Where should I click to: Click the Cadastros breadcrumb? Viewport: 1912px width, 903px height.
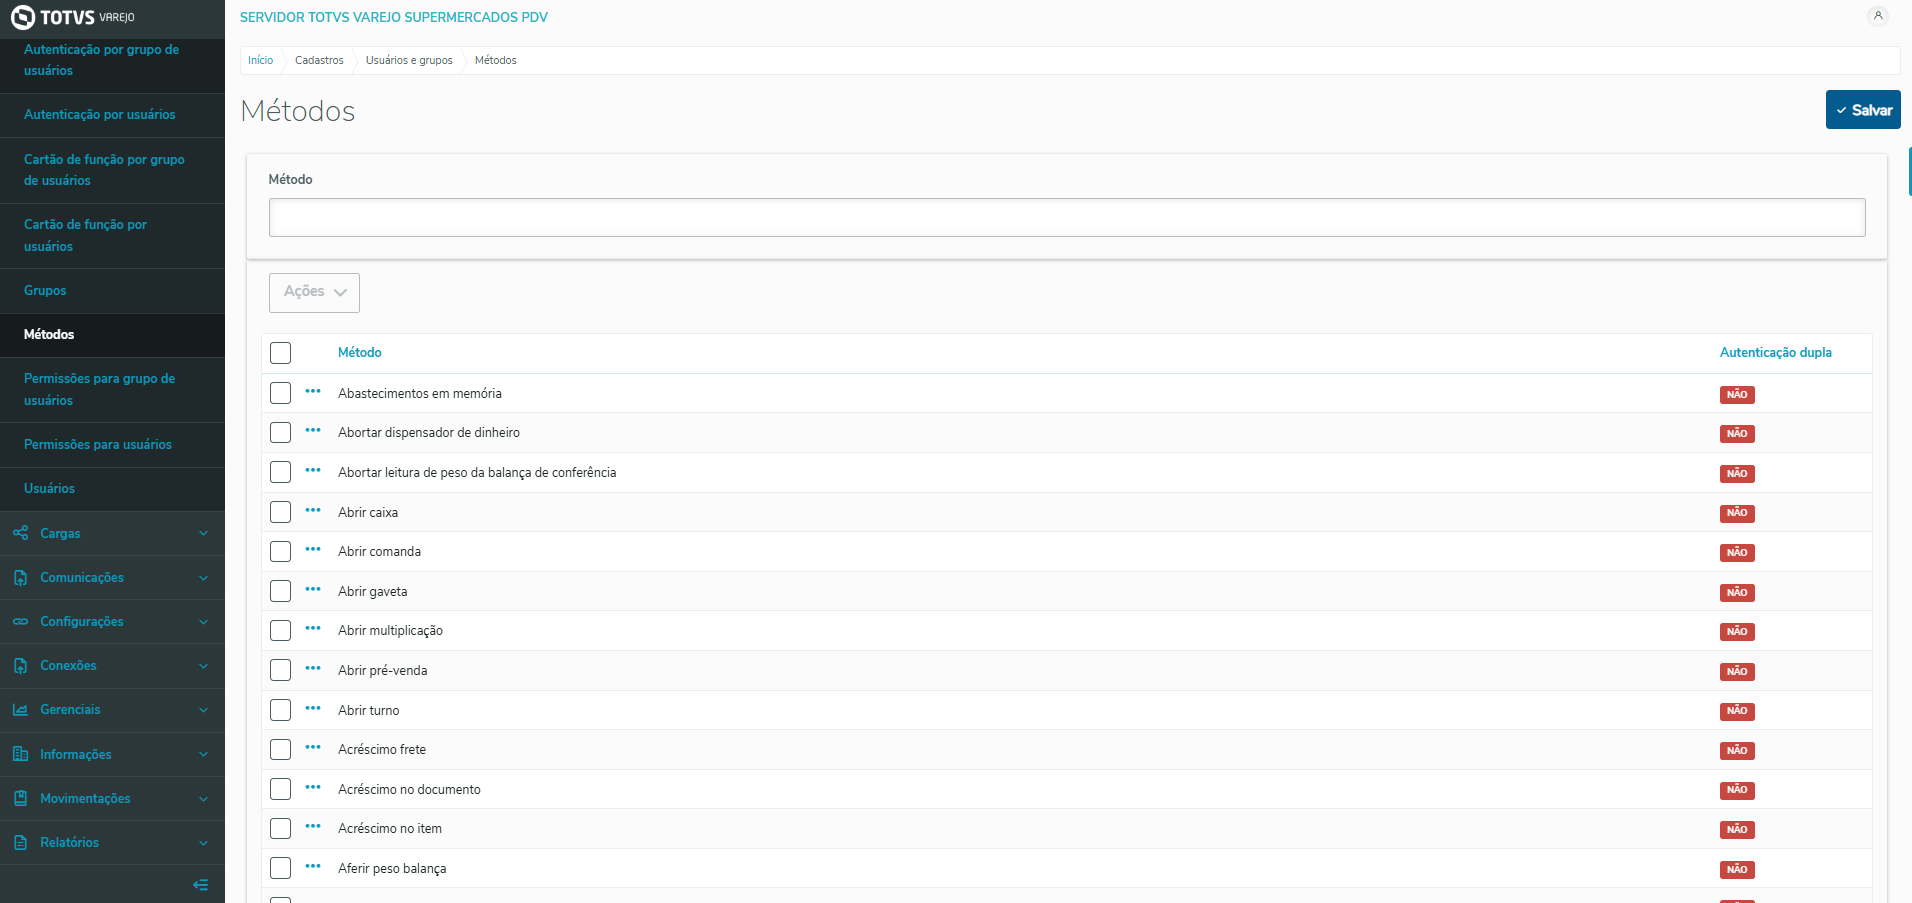pyautogui.click(x=319, y=60)
